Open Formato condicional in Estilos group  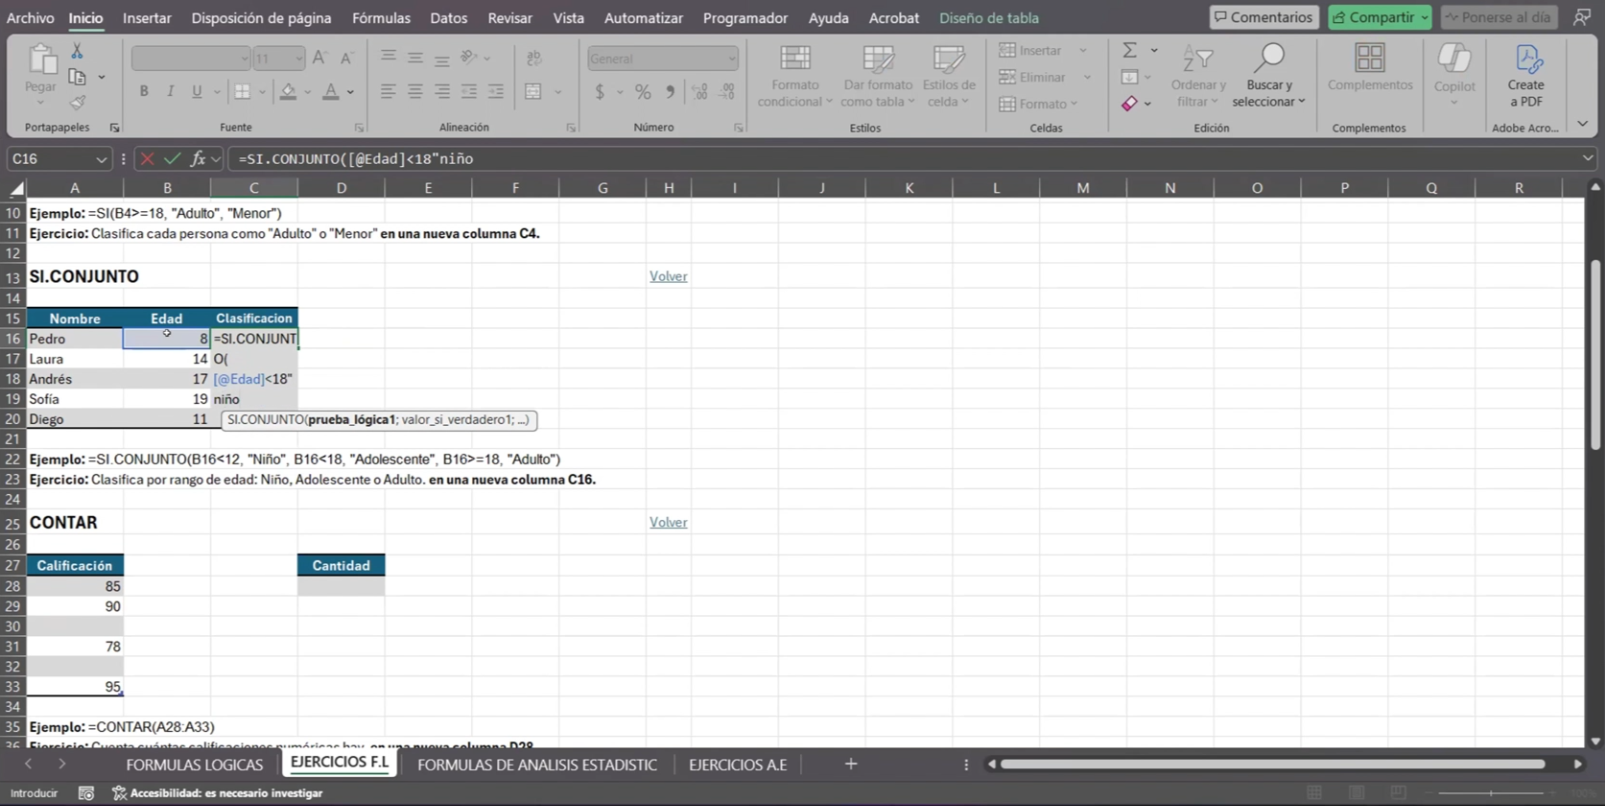click(795, 76)
